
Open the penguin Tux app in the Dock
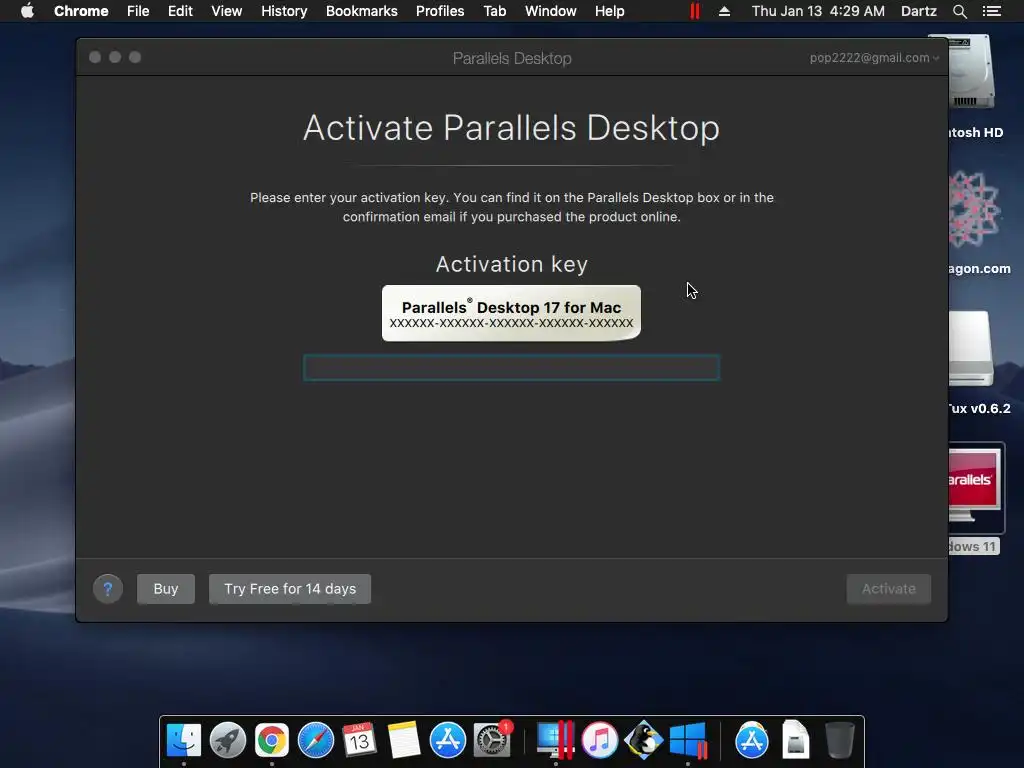[x=643, y=740]
